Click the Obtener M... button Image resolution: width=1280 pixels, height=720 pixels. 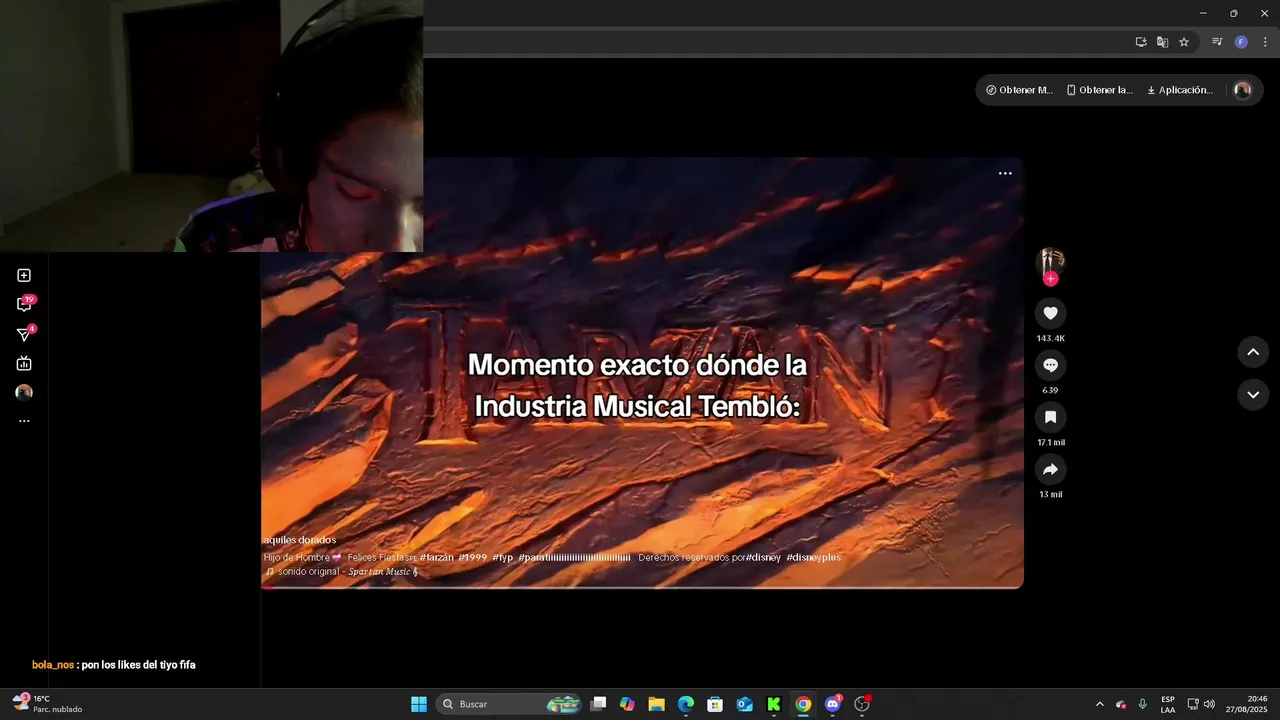tap(1019, 90)
